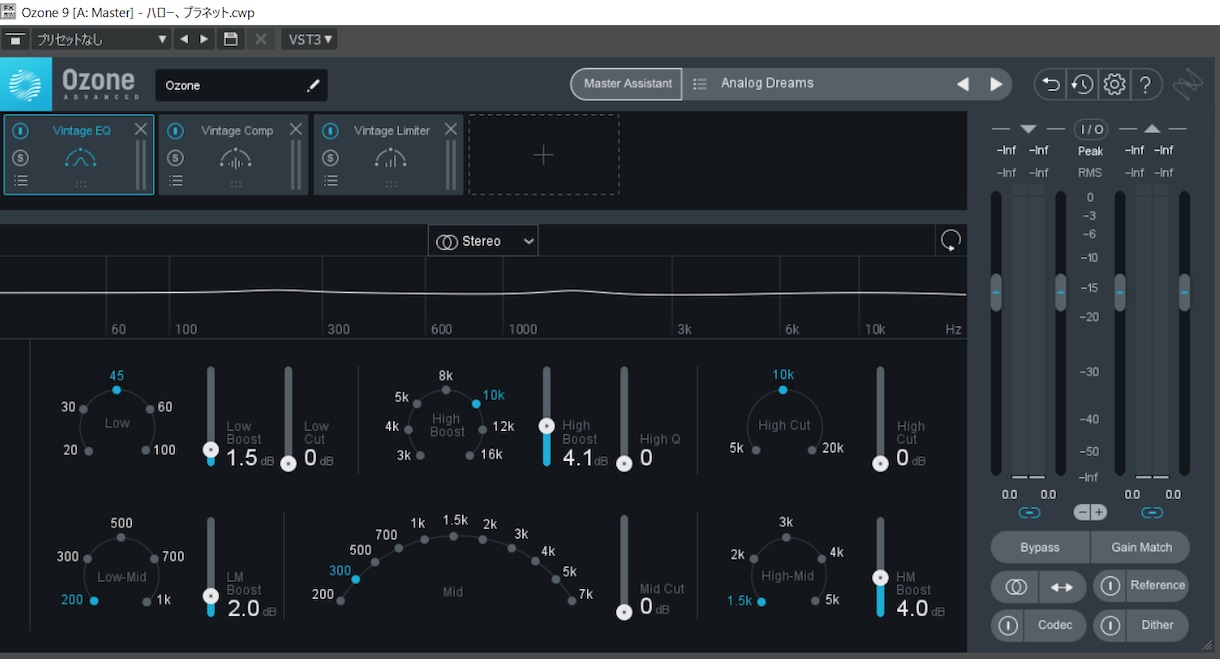Open the Reference panel
This screenshot has width=1220, height=659.
[1157, 586]
